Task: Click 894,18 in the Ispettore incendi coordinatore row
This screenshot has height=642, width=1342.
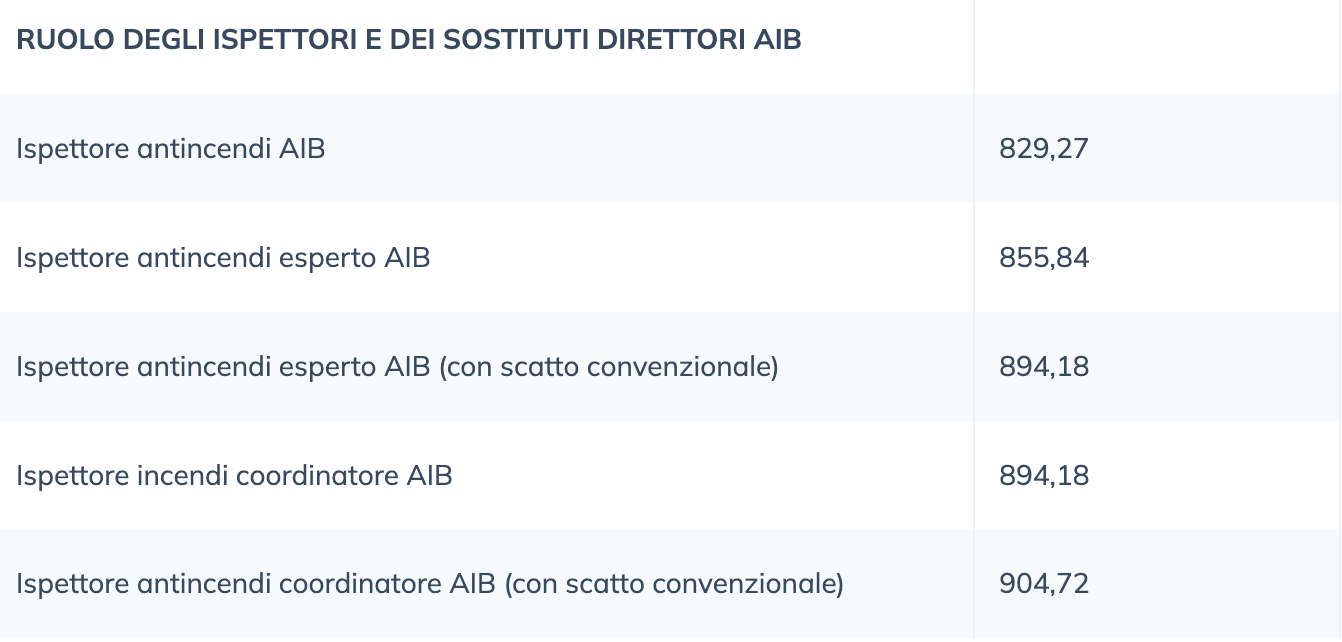Action: [x=1044, y=475]
